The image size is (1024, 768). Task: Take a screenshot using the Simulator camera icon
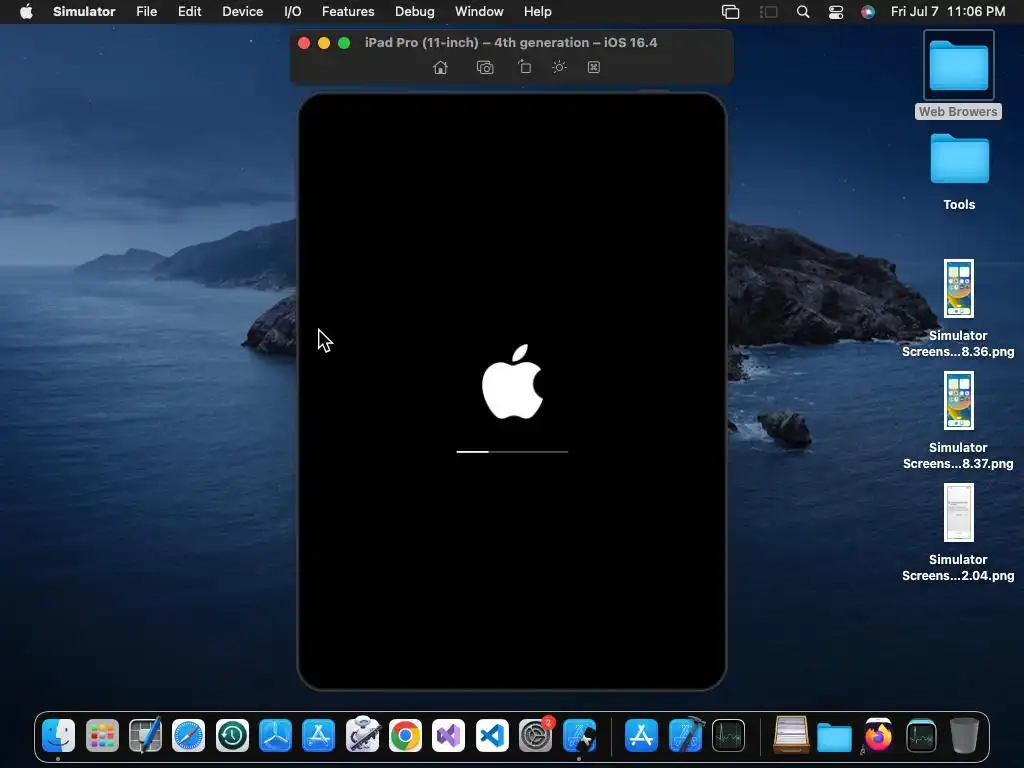coord(485,67)
